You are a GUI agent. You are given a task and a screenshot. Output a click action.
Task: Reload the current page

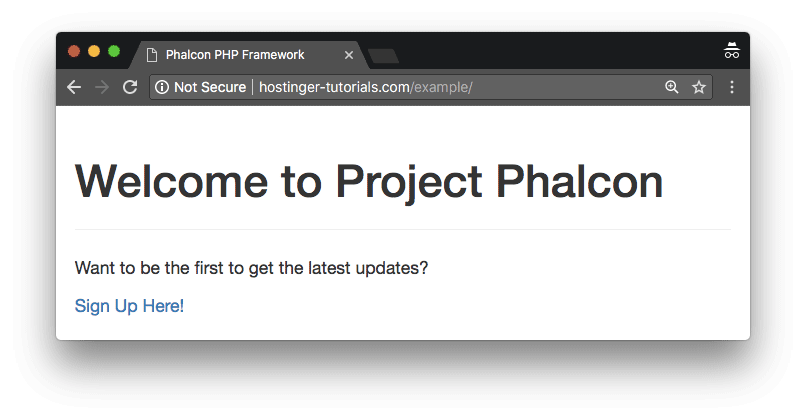pos(130,88)
